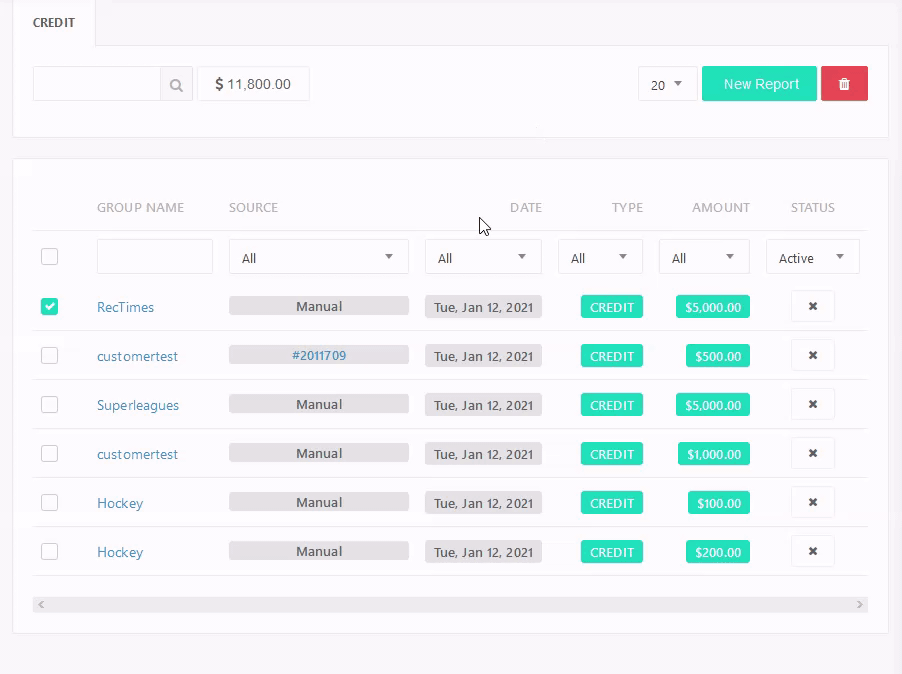Click the X status icon for RecTimes
The image size is (902, 674).
tap(812, 307)
